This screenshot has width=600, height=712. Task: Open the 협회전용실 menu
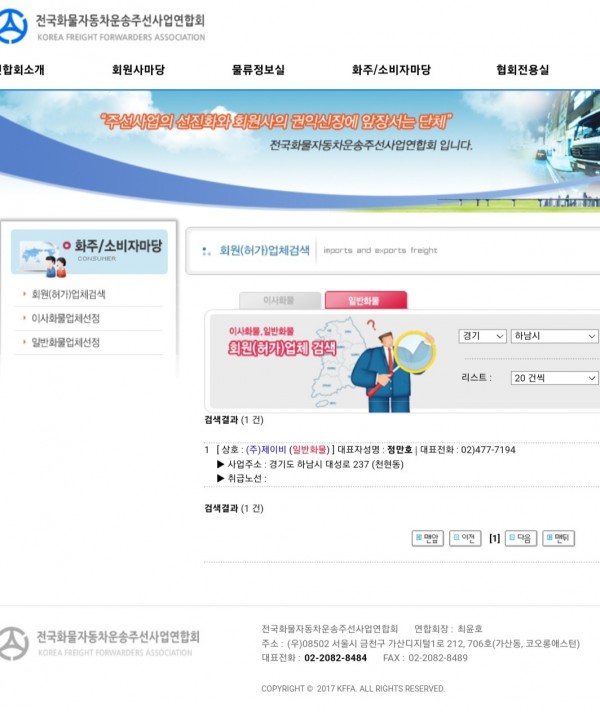point(522,70)
